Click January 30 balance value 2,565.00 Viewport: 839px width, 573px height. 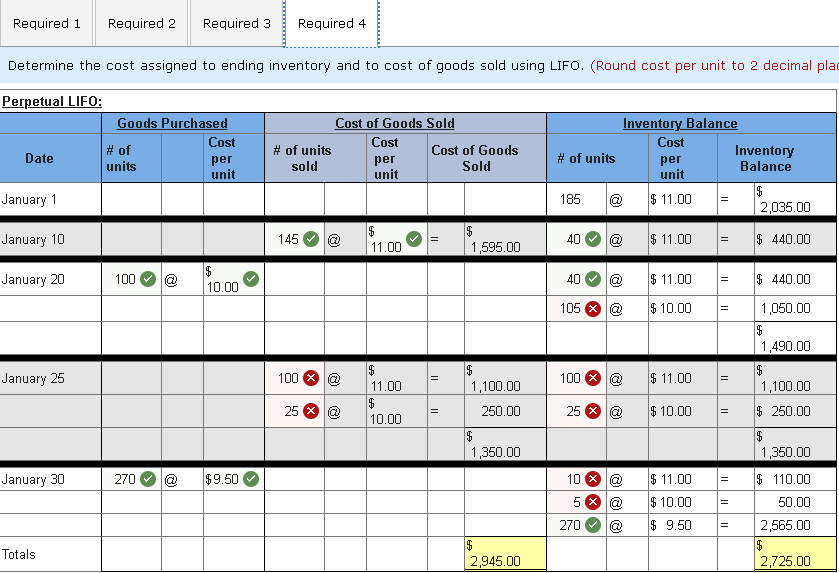pos(785,525)
